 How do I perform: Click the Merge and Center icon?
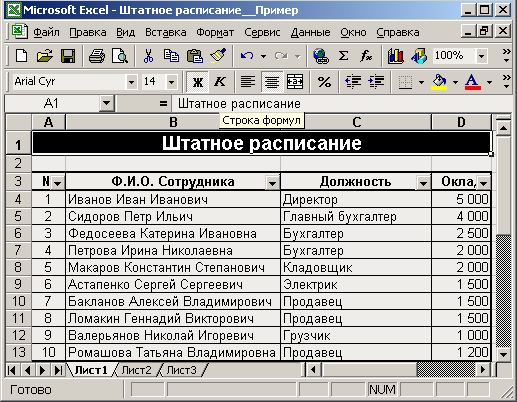(x=295, y=81)
